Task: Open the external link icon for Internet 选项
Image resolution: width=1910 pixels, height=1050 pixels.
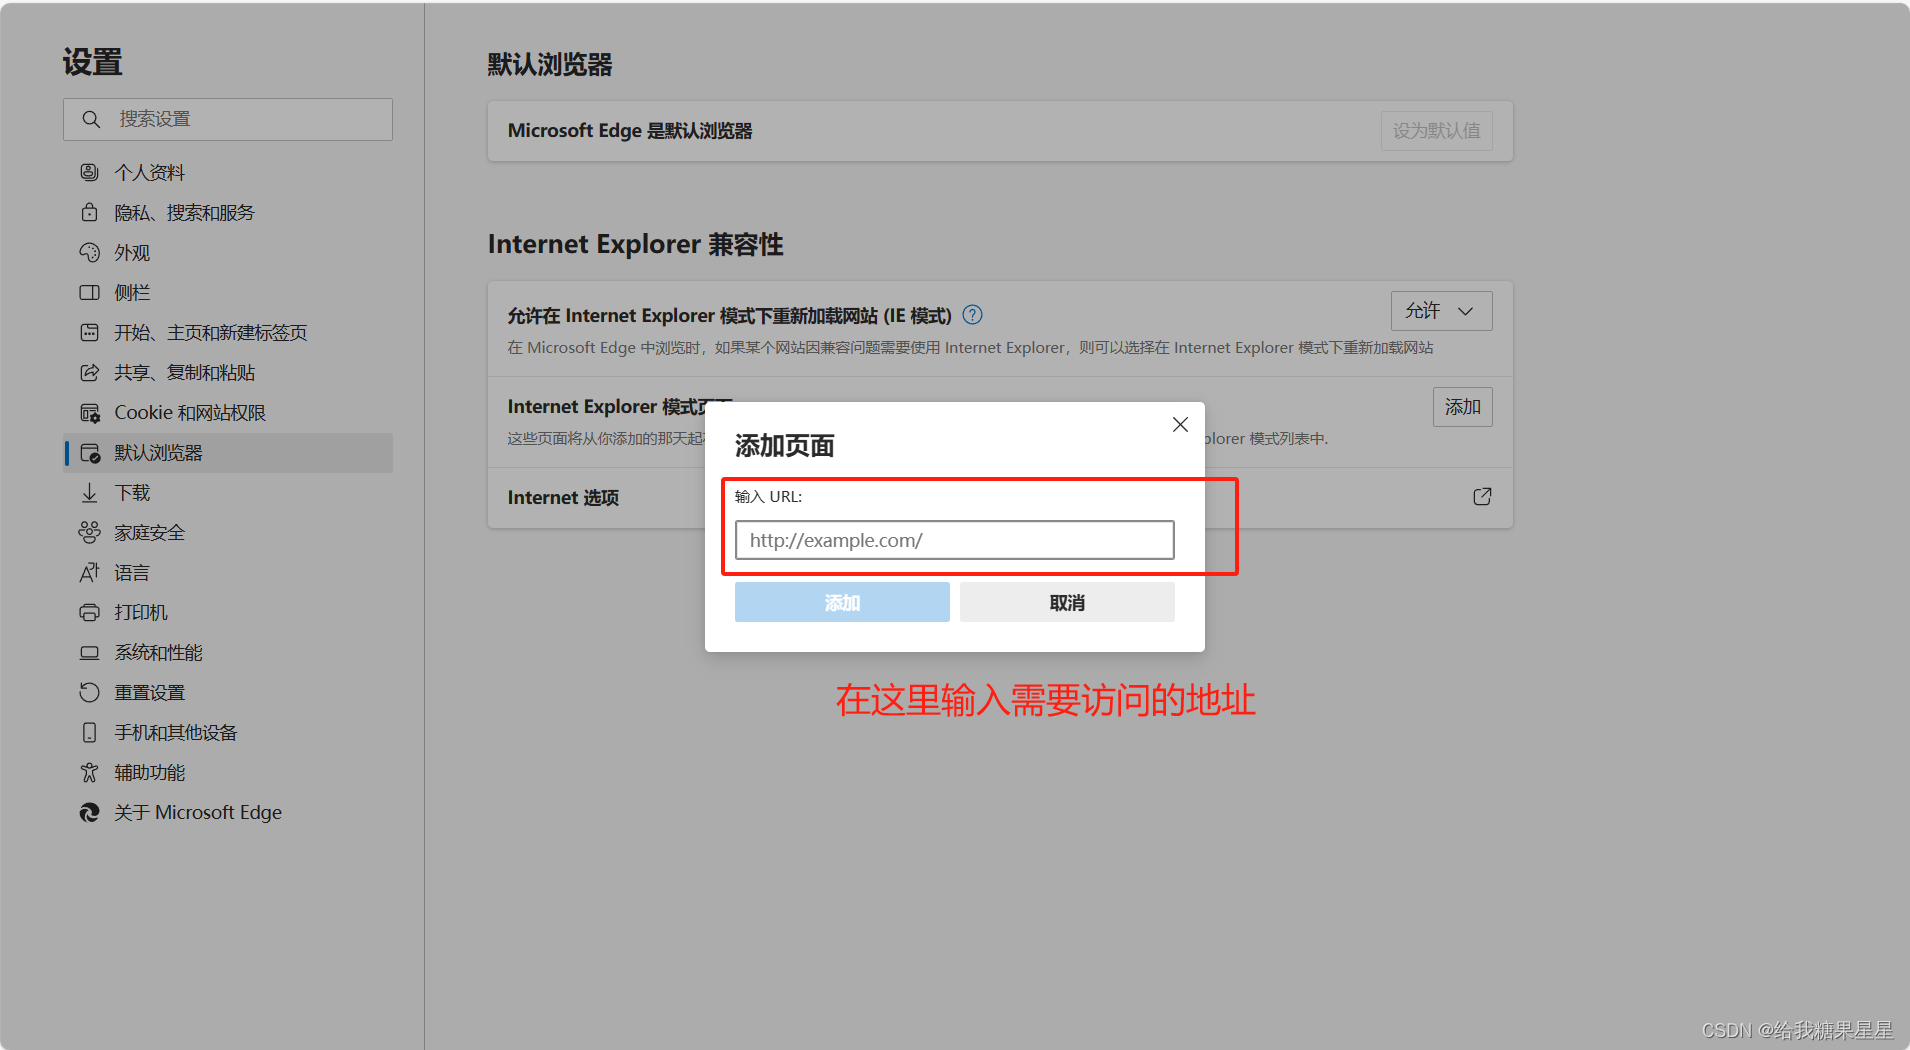Action: tap(1482, 497)
